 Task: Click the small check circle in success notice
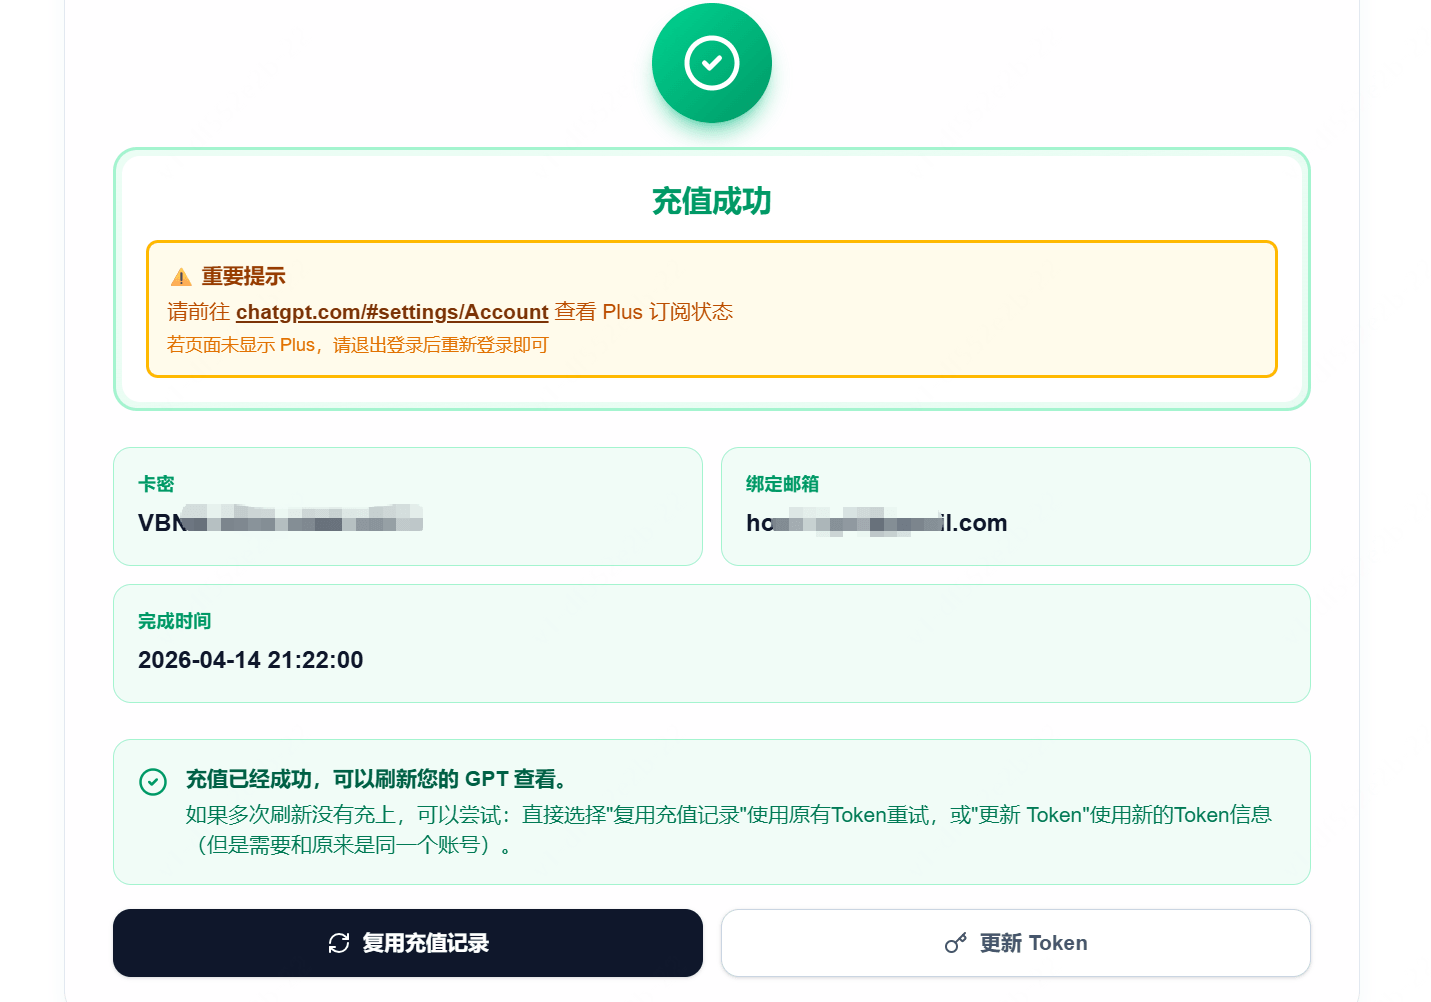click(153, 781)
